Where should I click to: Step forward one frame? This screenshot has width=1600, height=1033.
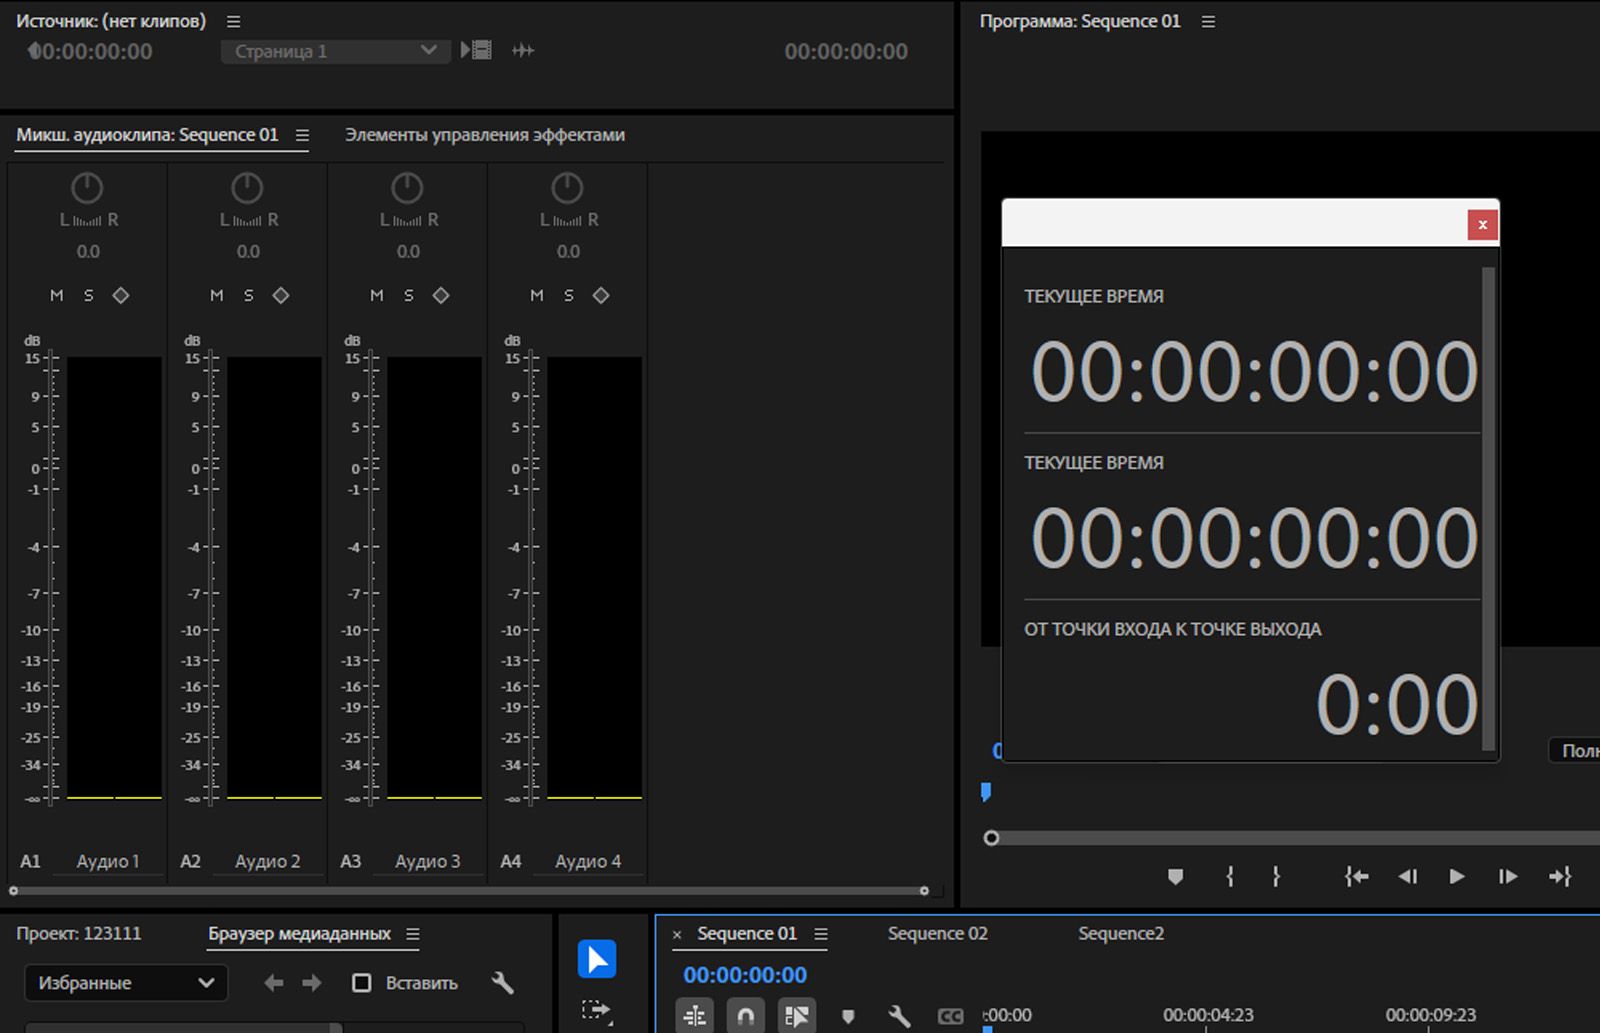[1507, 877]
